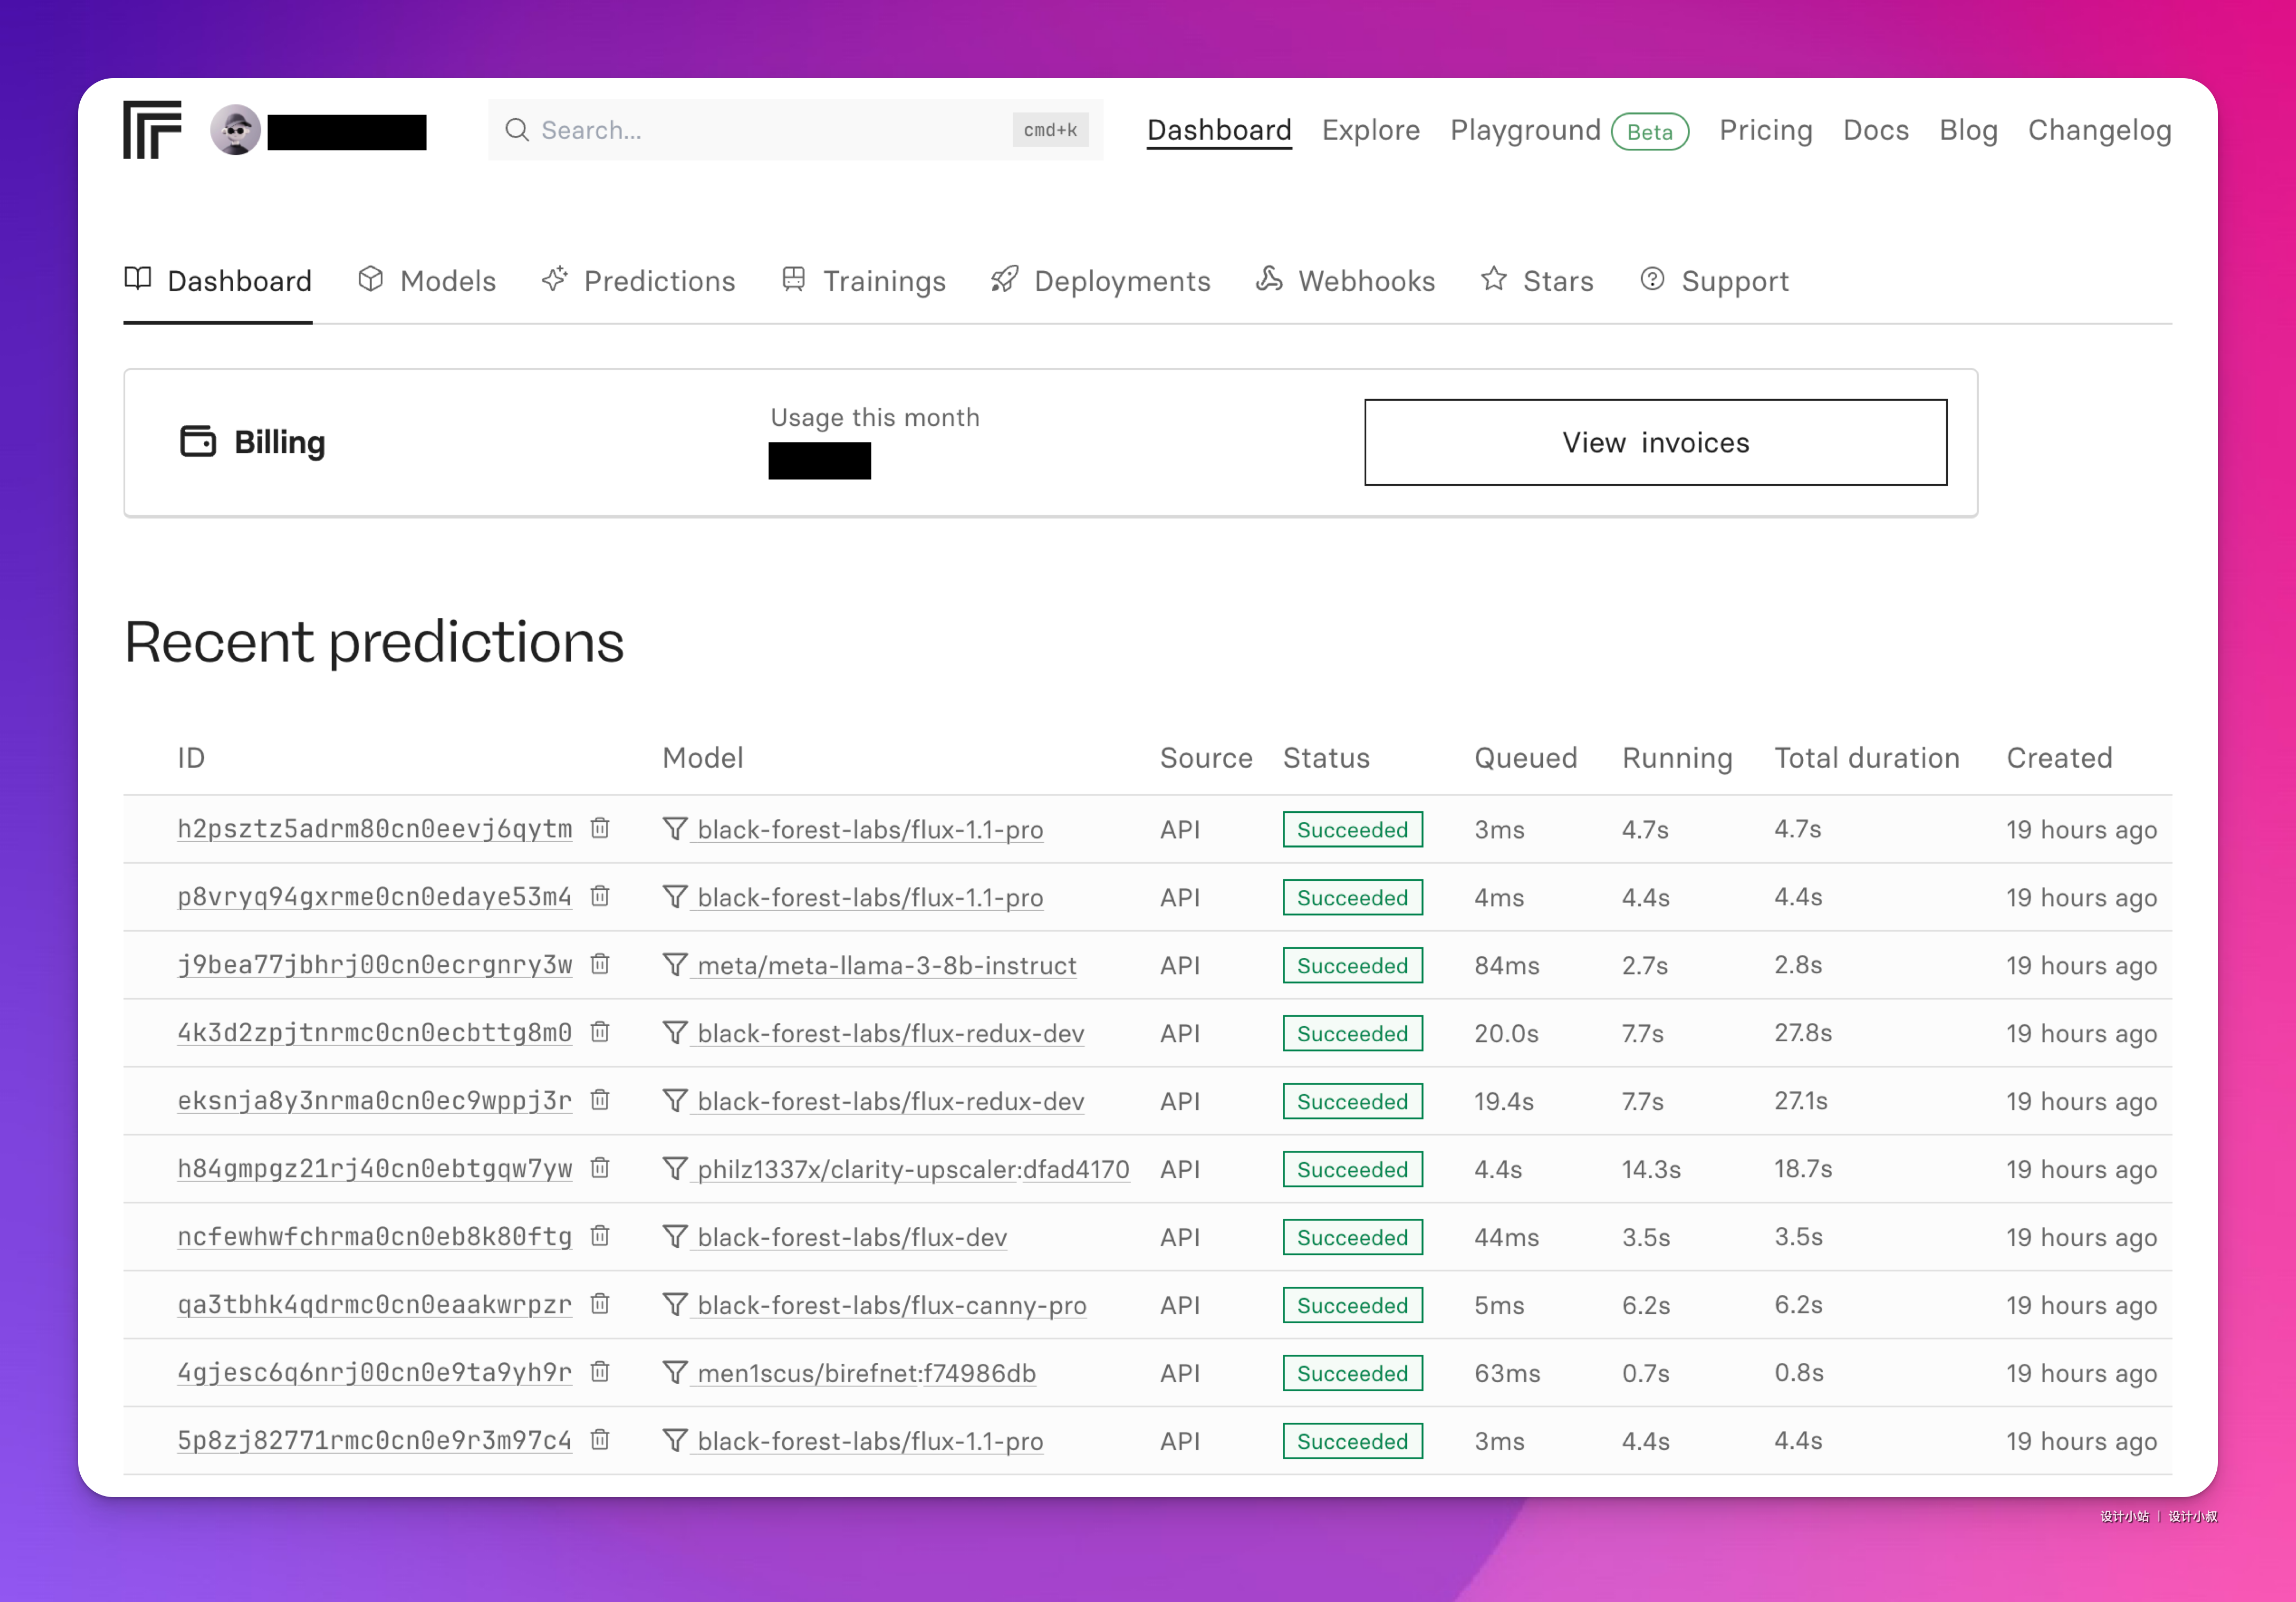Click trash icon for prediction j9bea77jbhrj00cn0ecrgnry3w
The width and height of the screenshot is (2296, 1602).
600,964
